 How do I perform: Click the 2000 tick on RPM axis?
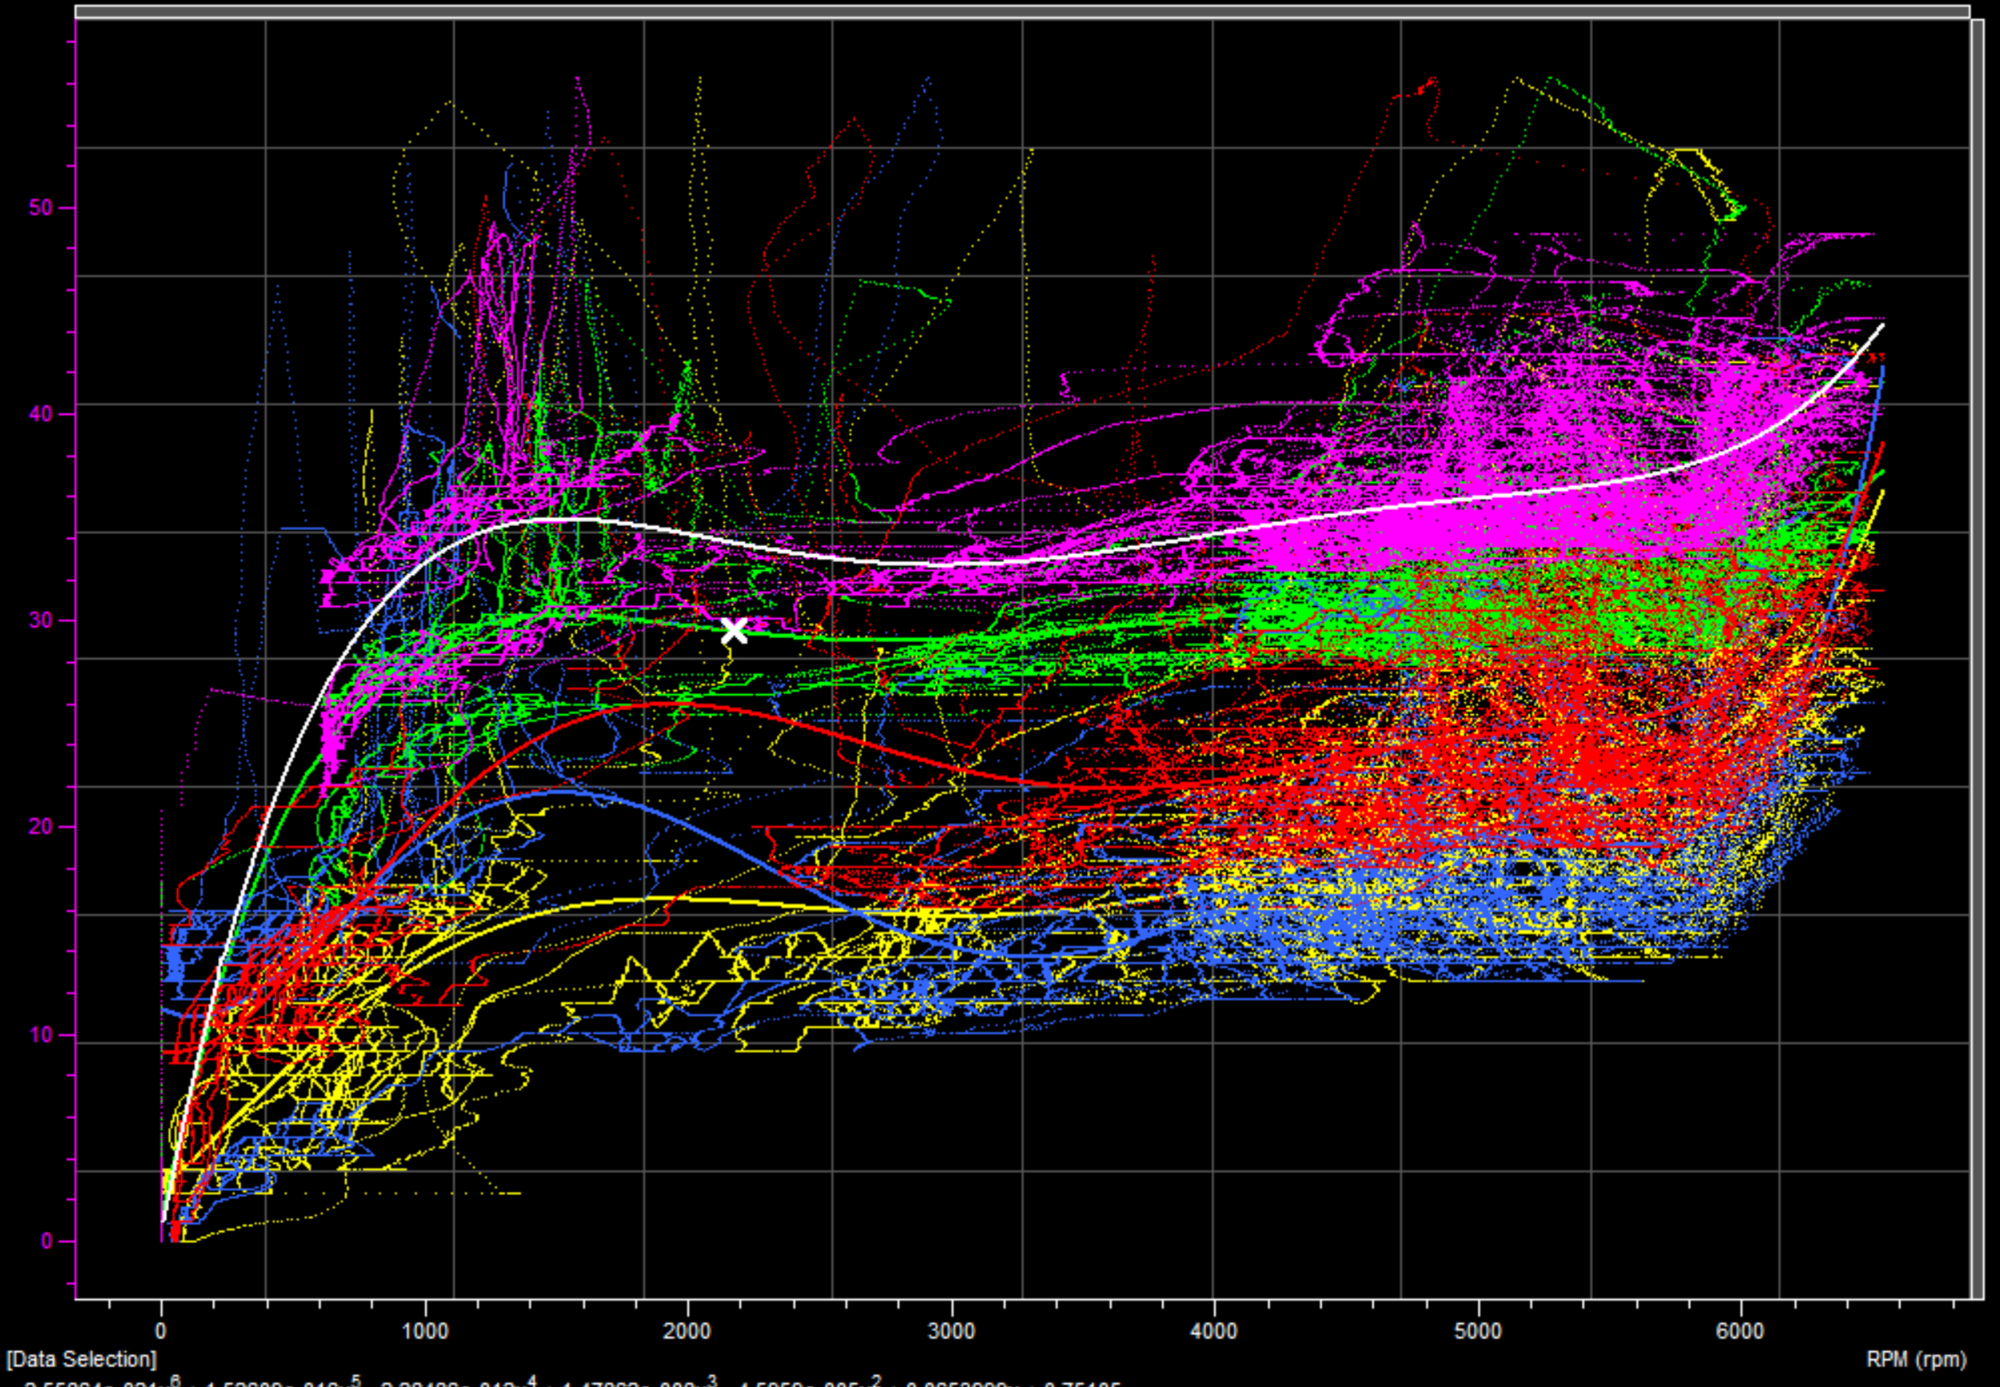tap(688, 1331)
